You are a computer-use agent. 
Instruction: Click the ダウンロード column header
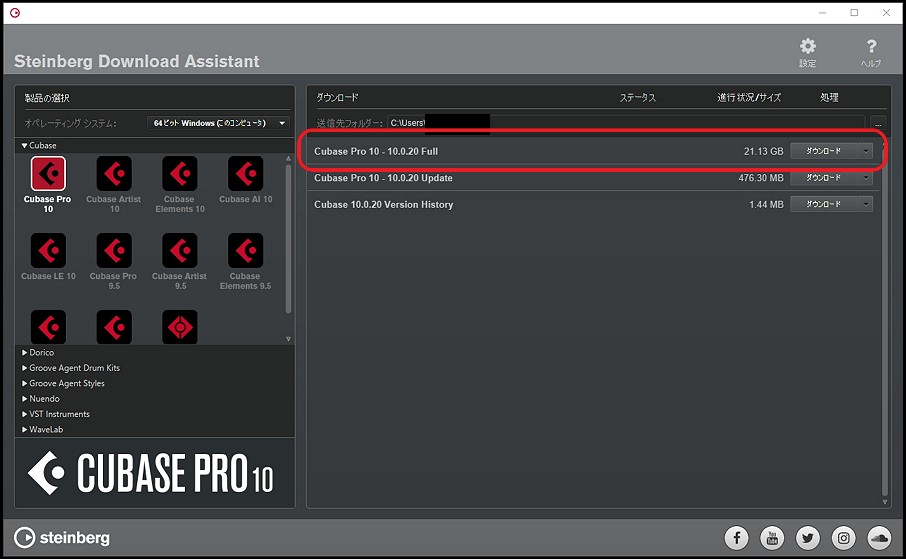click(337, 98)
